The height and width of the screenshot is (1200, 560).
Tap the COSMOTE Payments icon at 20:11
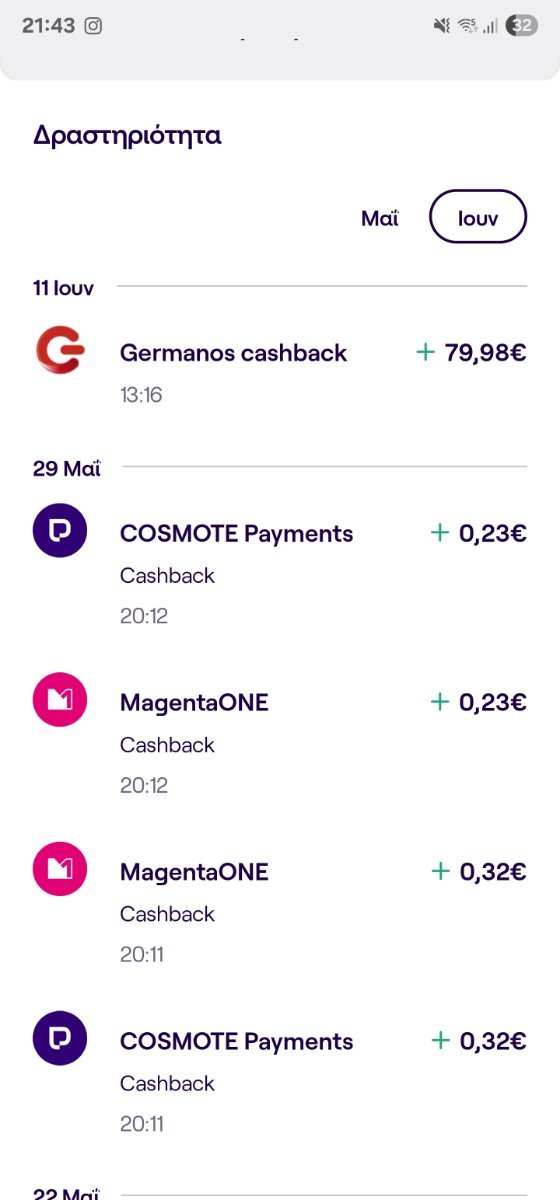[60, 1037]
